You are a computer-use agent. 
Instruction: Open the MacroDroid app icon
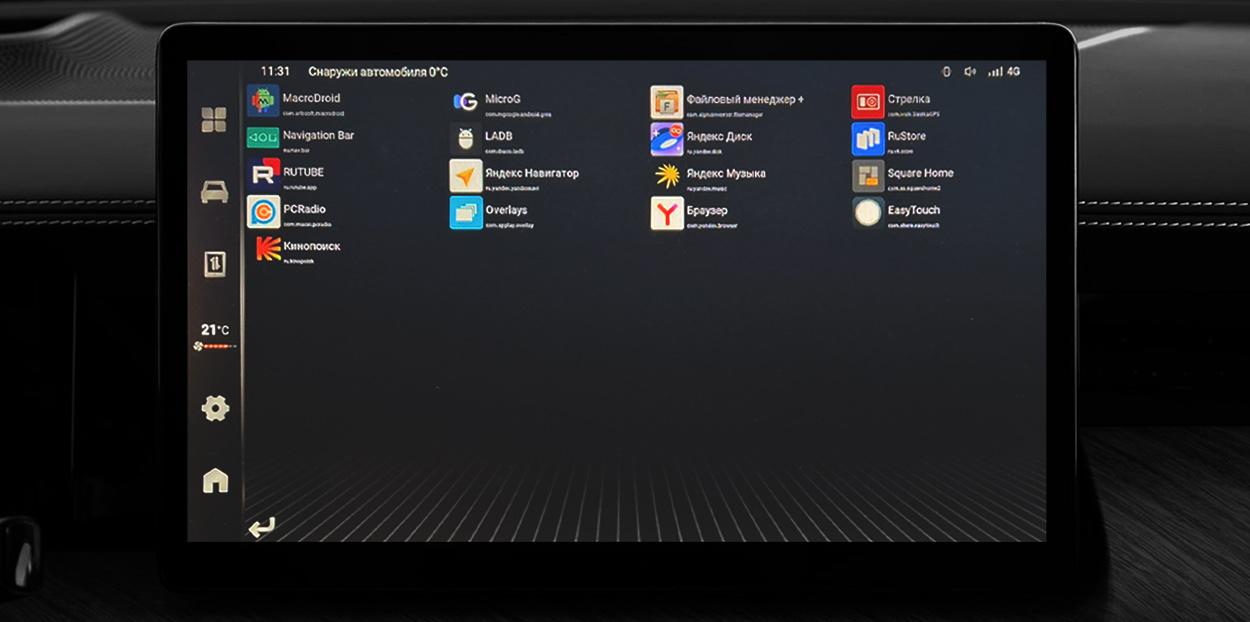tap(263, 101)
